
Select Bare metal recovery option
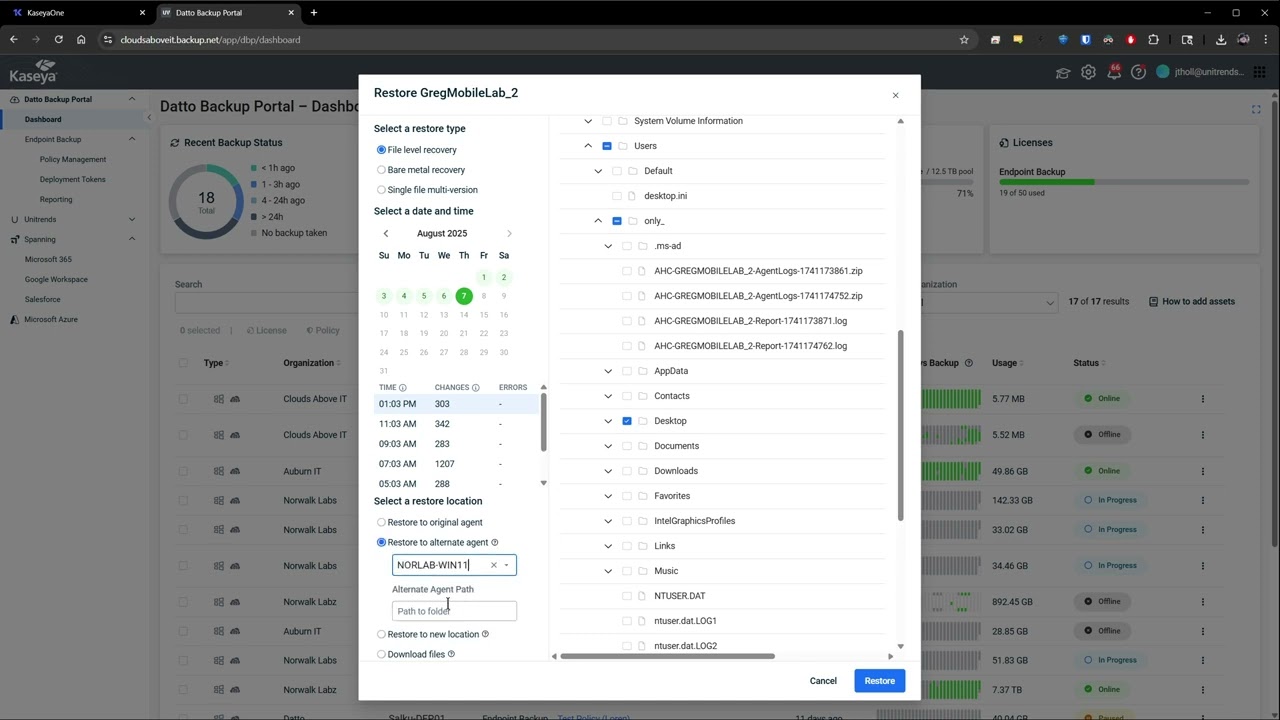(381, 170)
